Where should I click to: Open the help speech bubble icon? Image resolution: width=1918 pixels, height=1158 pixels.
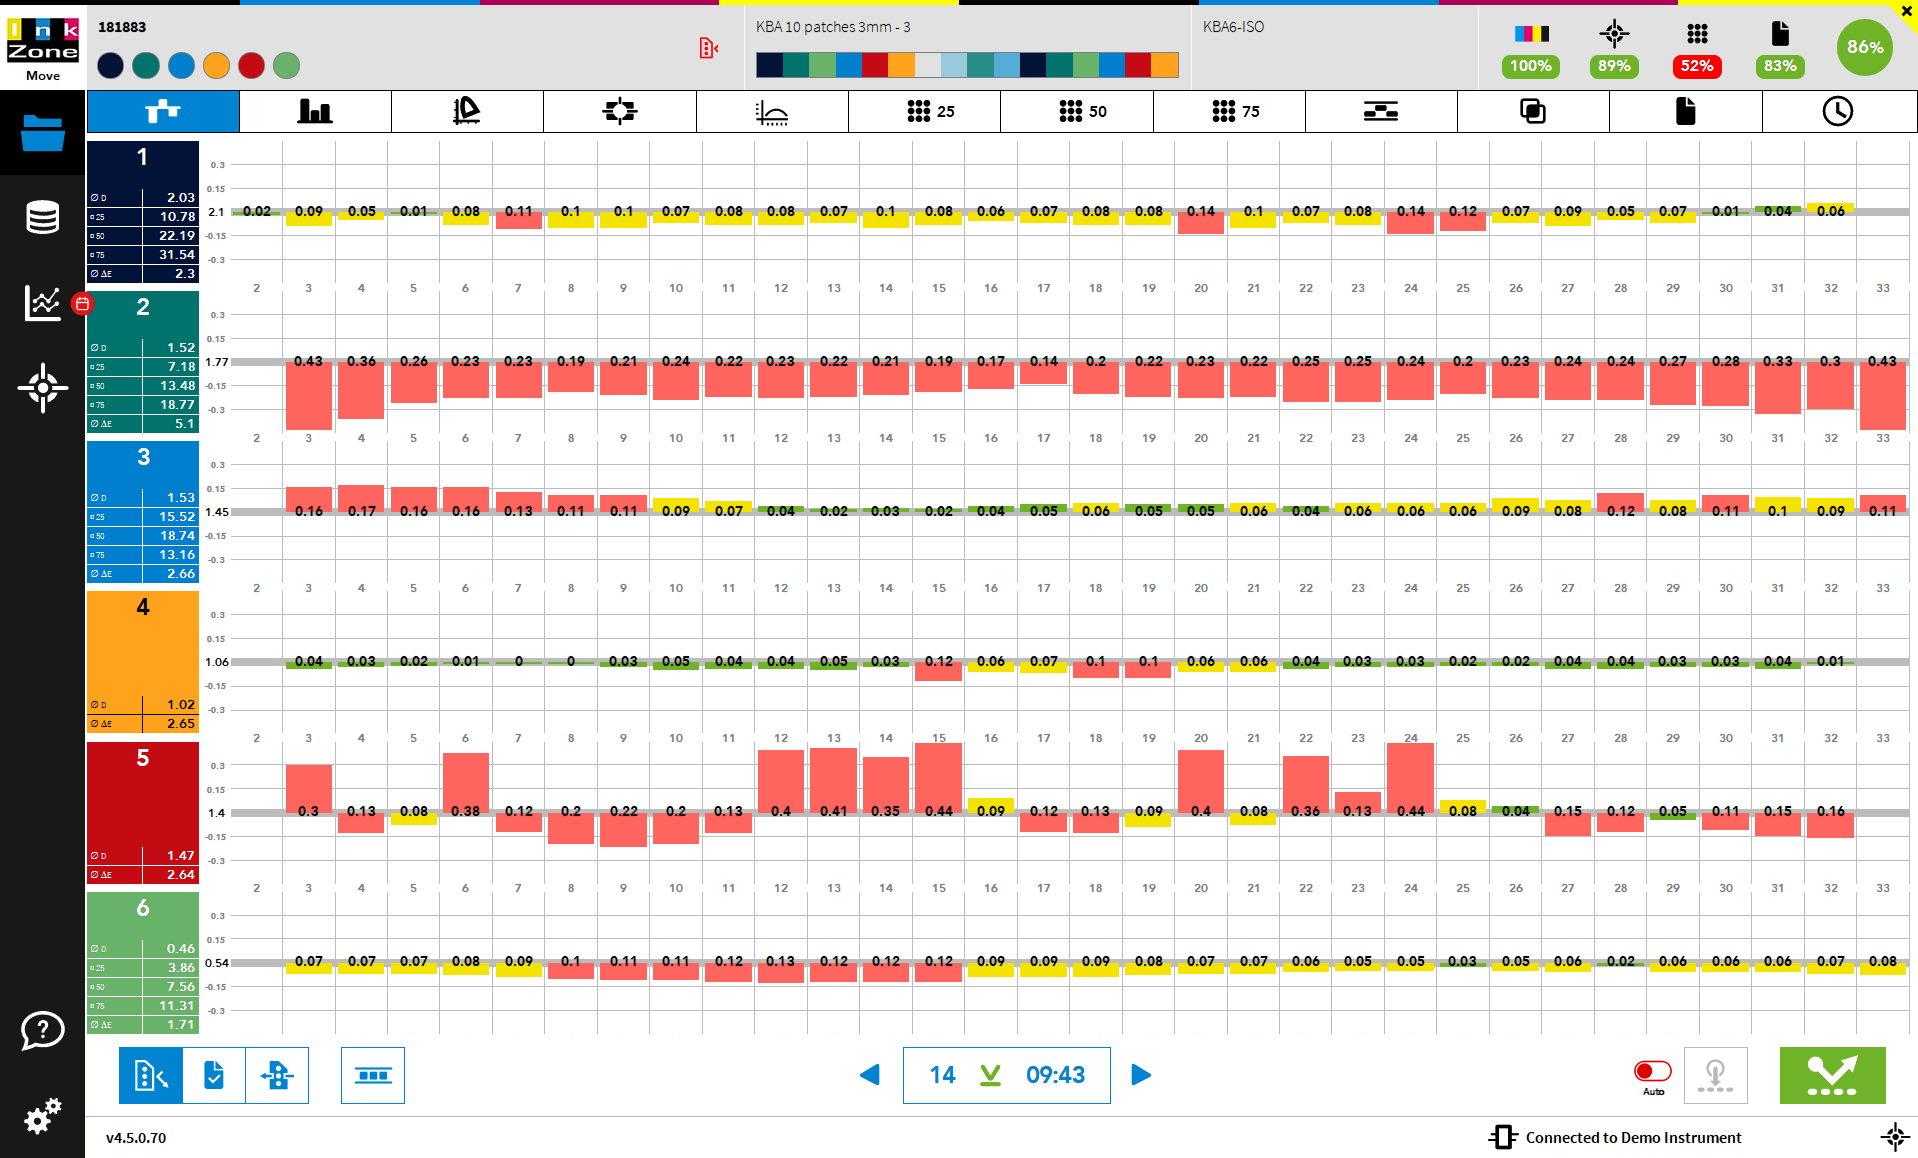tap(42, 1030)
